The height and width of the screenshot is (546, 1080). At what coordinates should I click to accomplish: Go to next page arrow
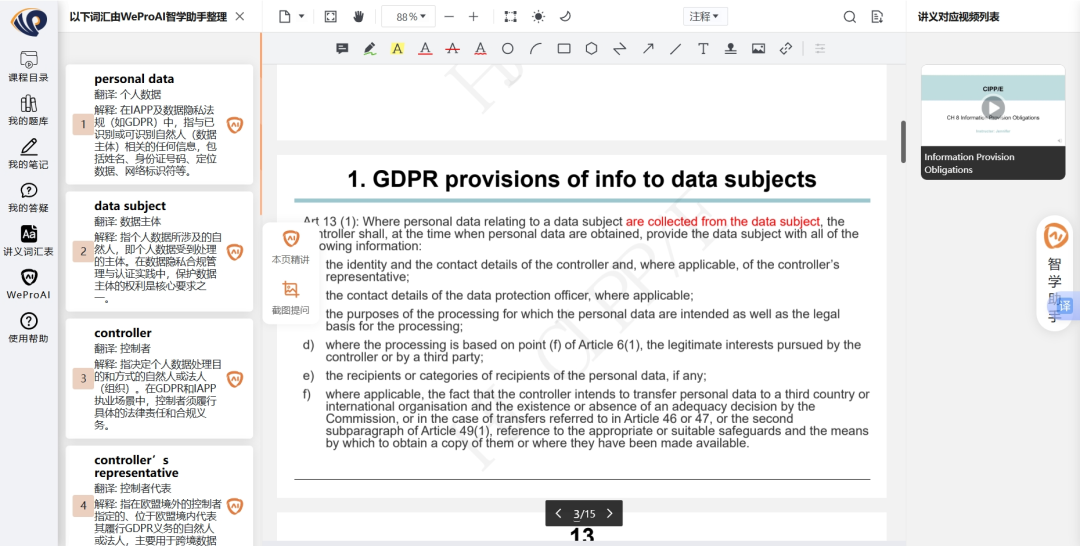[610, 513]
